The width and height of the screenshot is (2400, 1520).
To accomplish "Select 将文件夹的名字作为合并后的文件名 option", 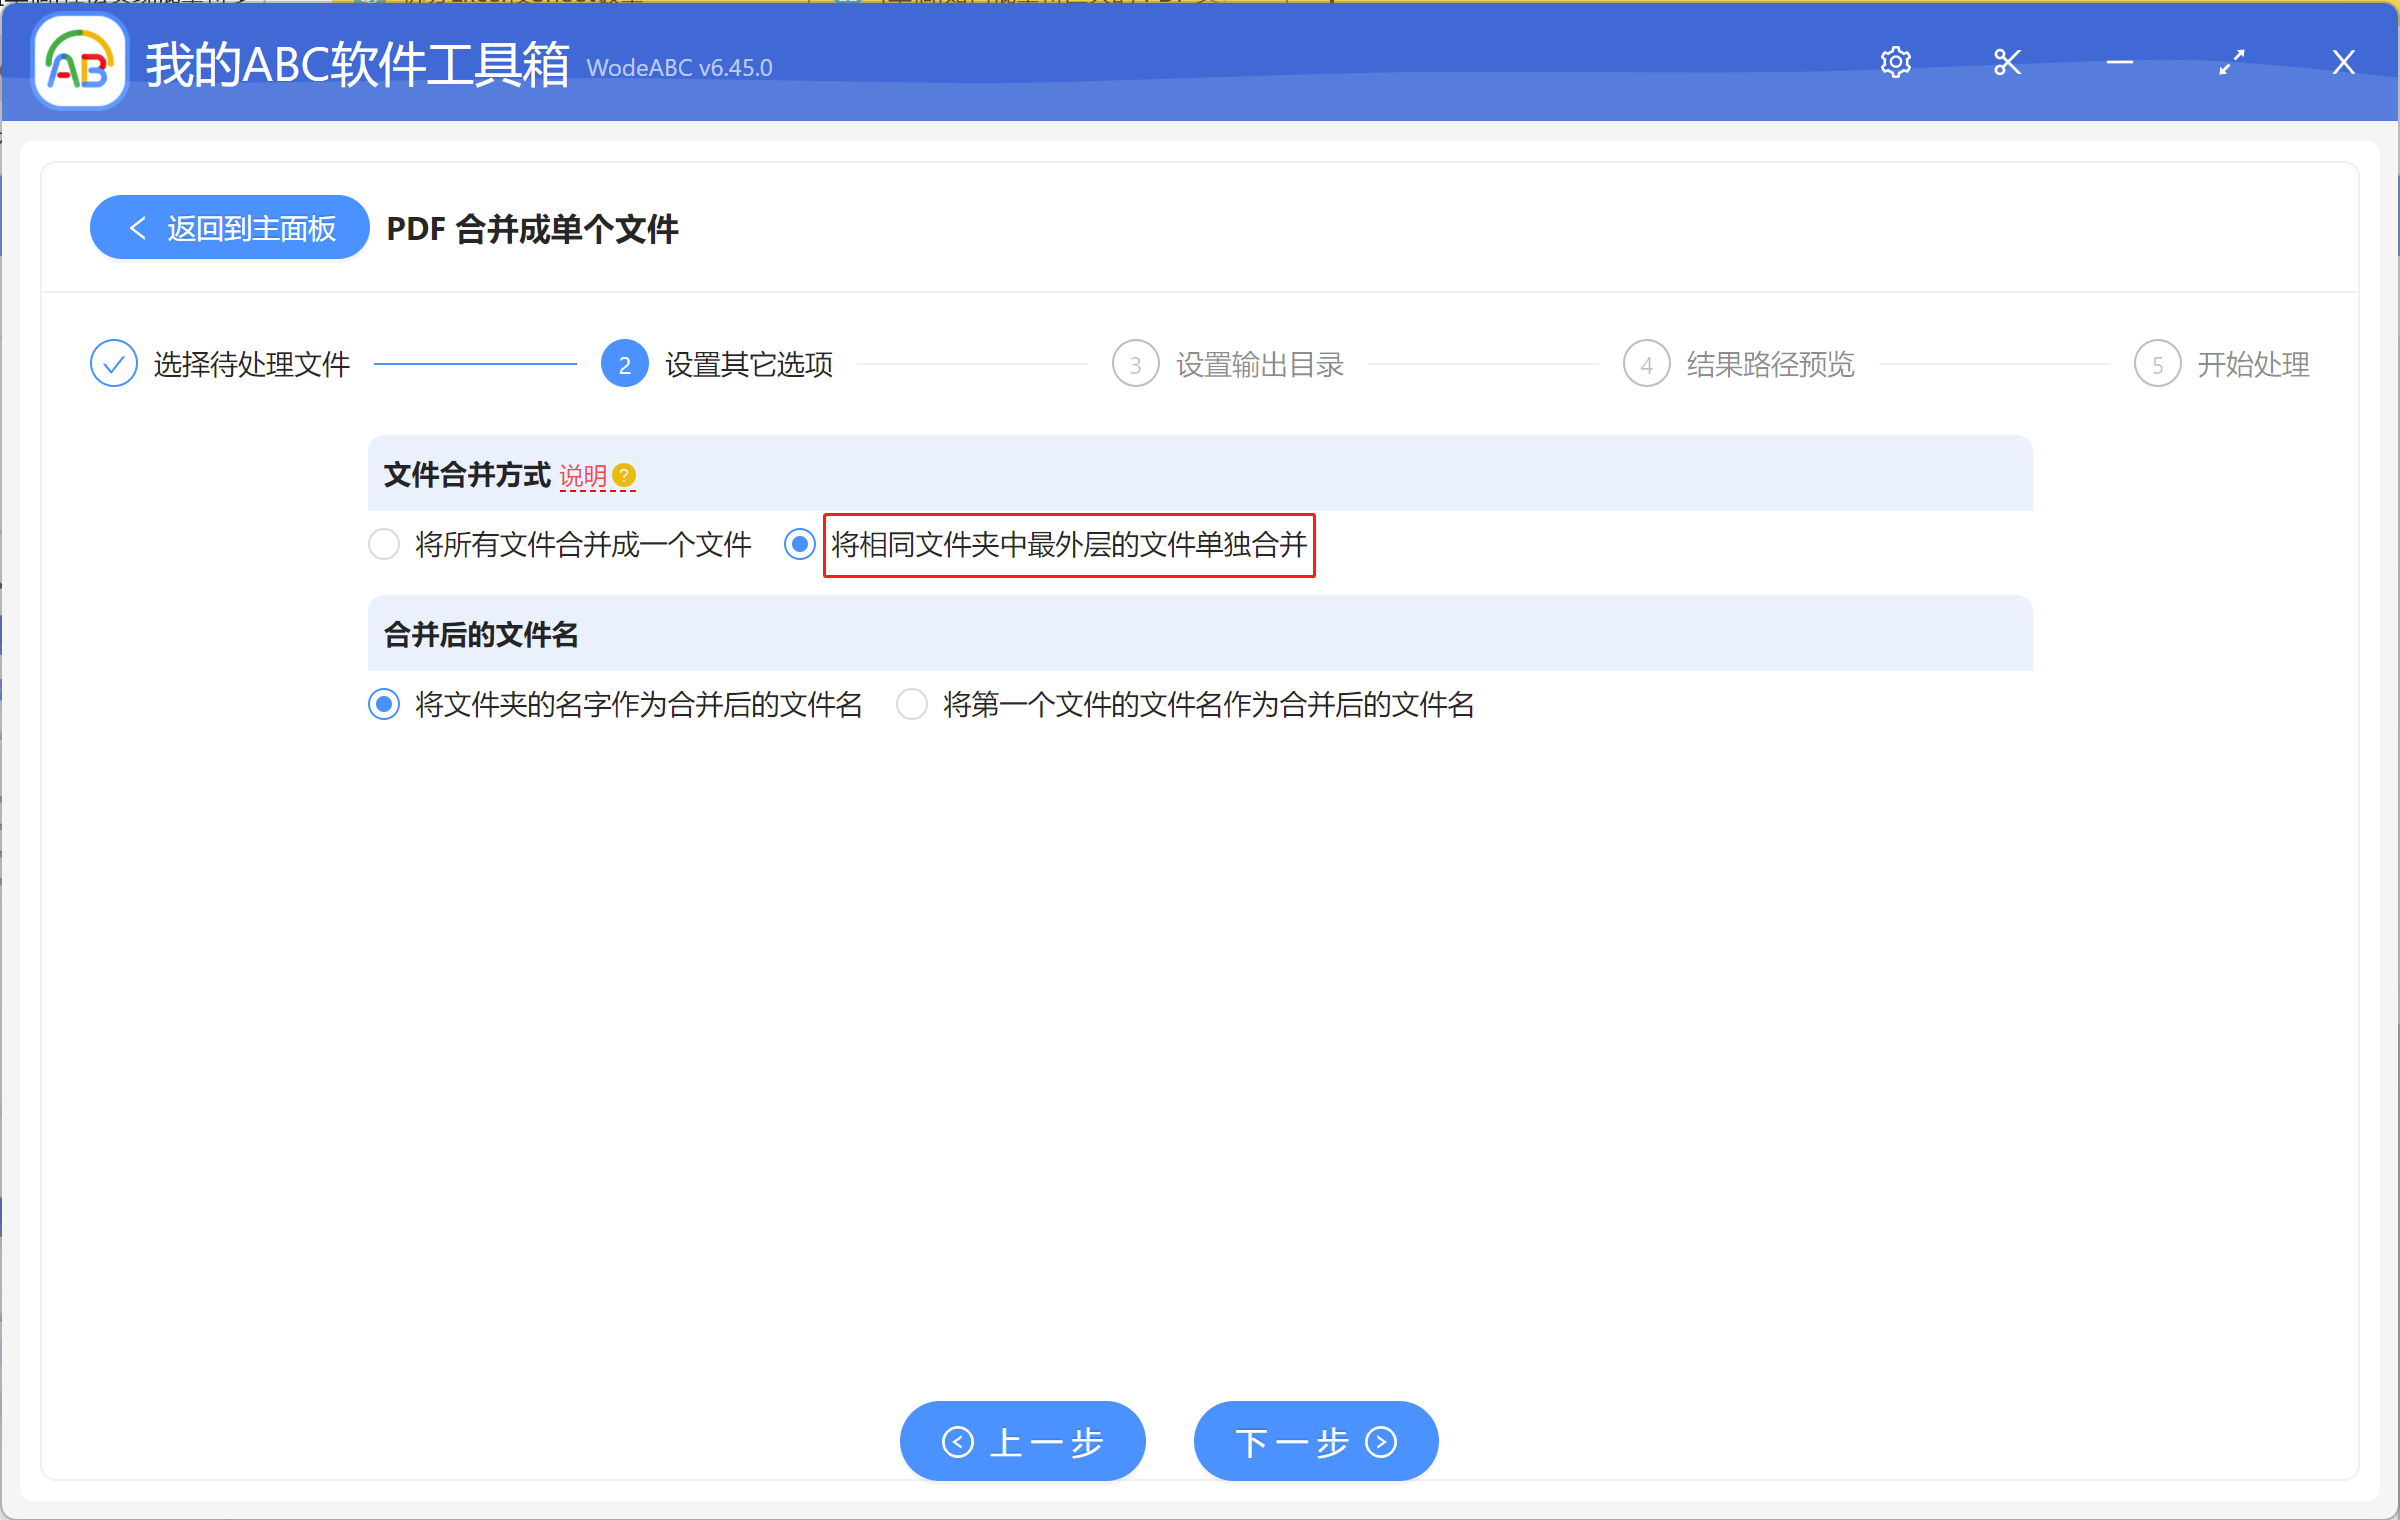I will click(x=383, y=705).
